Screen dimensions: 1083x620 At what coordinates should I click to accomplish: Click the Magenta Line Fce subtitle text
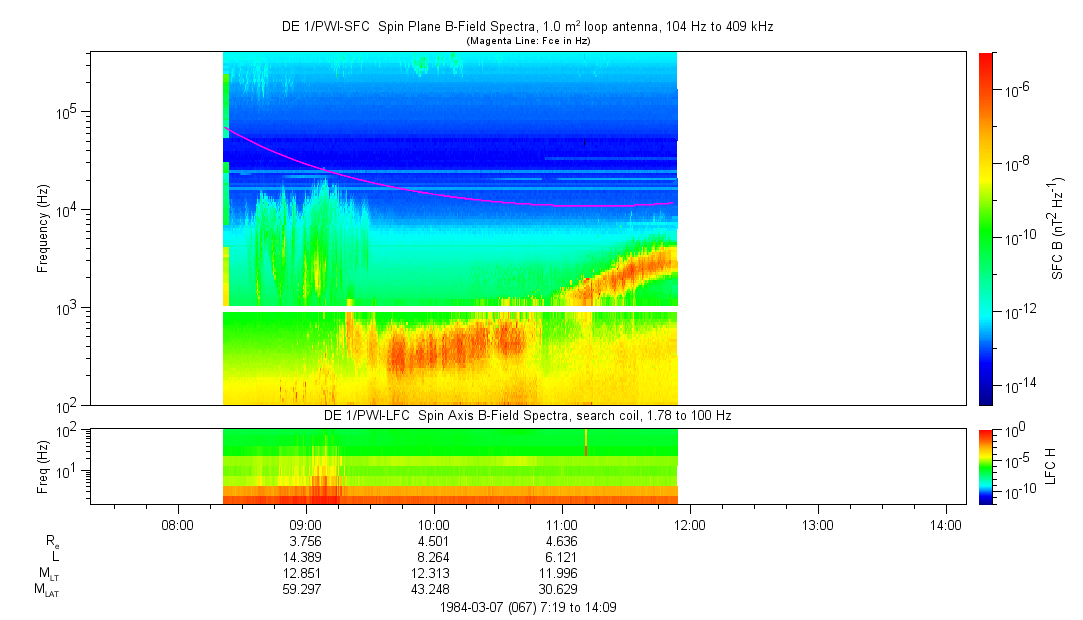coord(527,41)
